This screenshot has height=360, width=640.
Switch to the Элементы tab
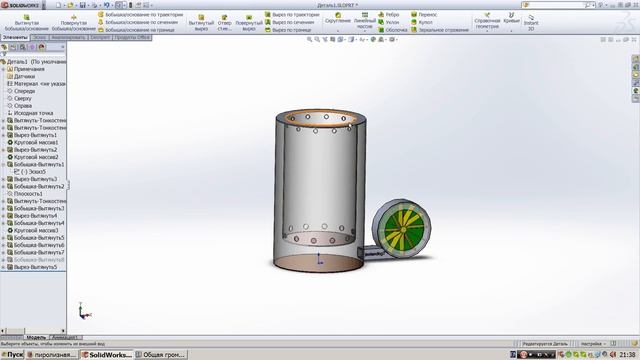[16, 37]
